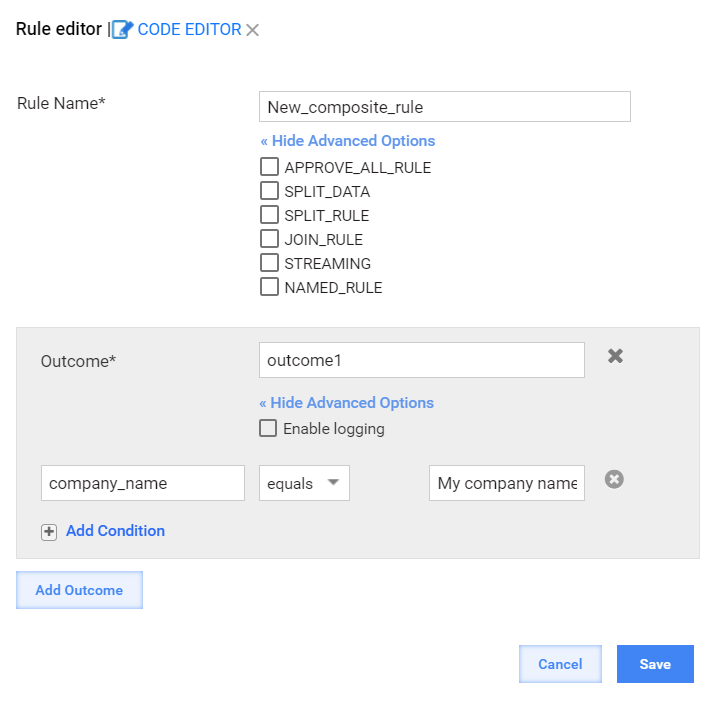Check the NAMED_RULE checkbox

point(269,287)
